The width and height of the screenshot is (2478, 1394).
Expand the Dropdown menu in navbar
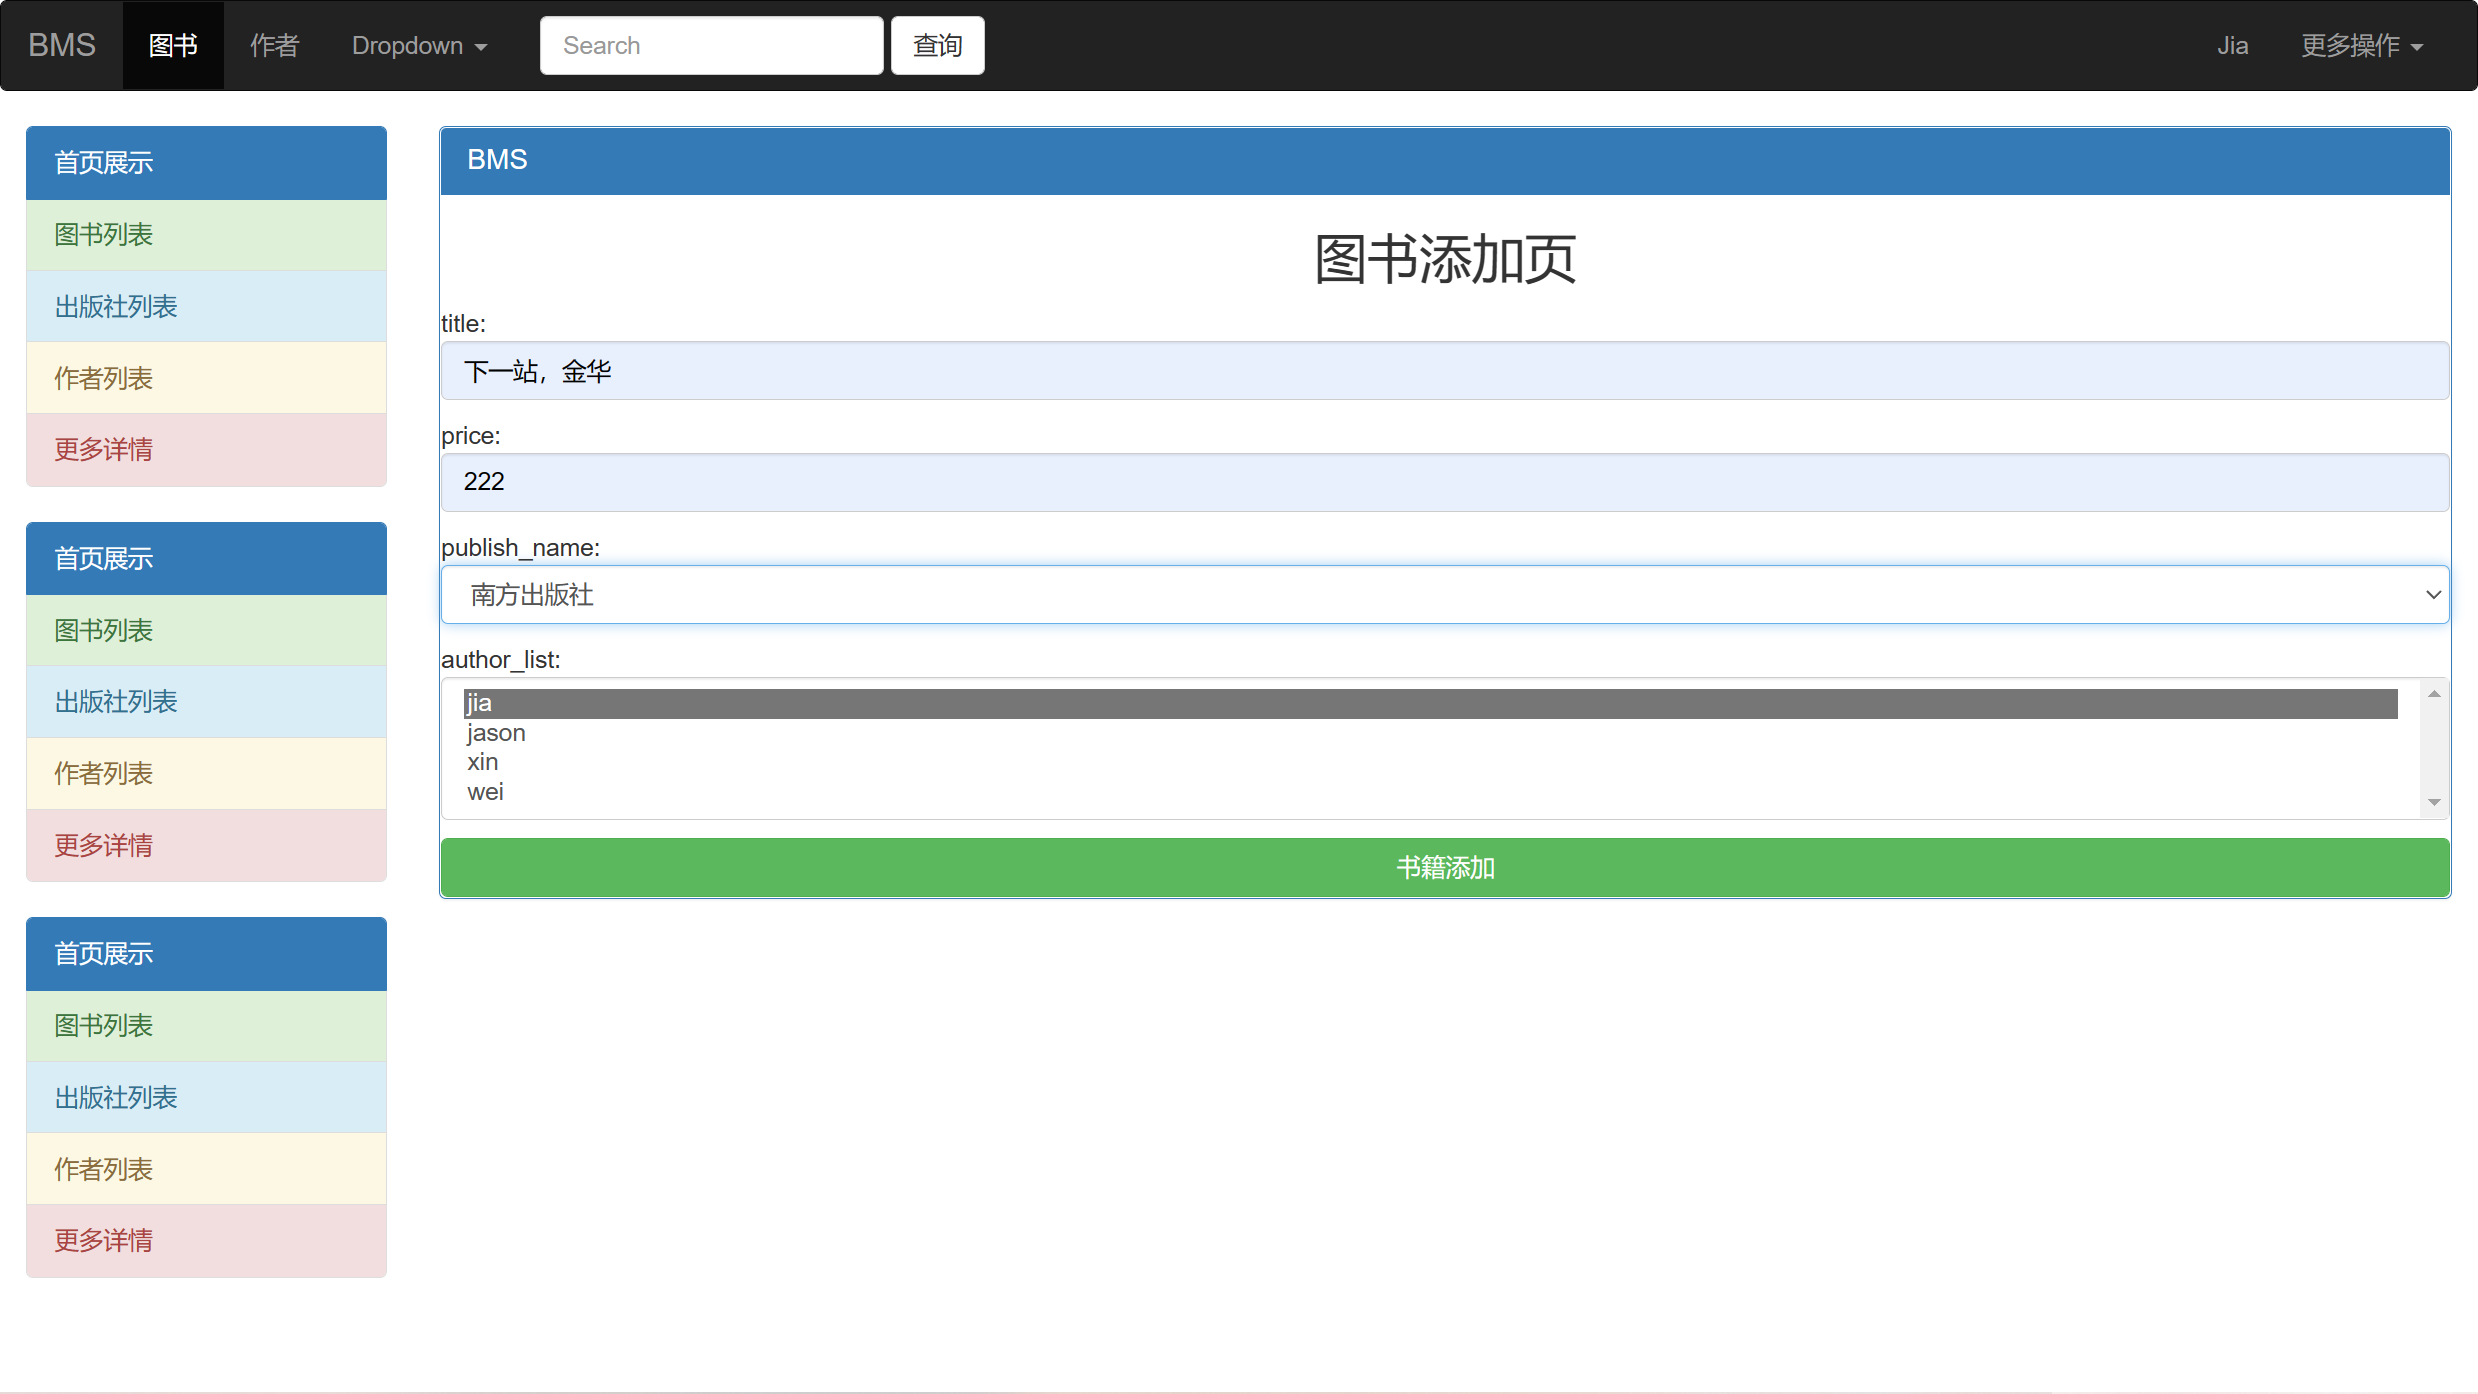tap(417, 46)
